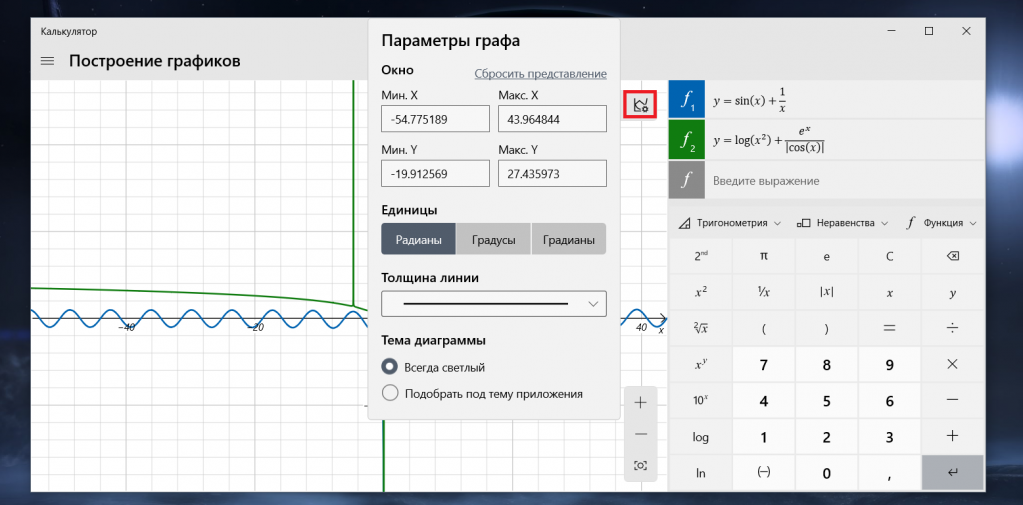The height and width of the screenshot is (505, 1023).
Task: Click the digit 6 key
Action: coord(889,401)
